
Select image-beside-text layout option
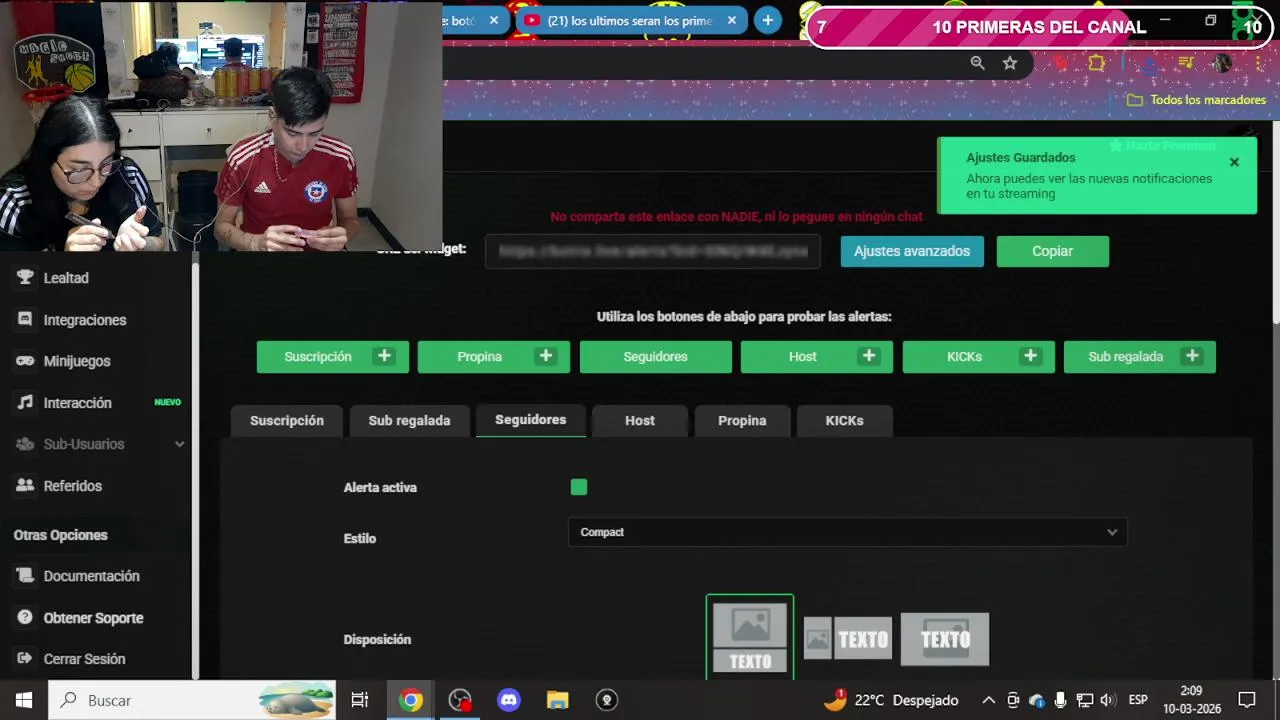tap(848, 639)
